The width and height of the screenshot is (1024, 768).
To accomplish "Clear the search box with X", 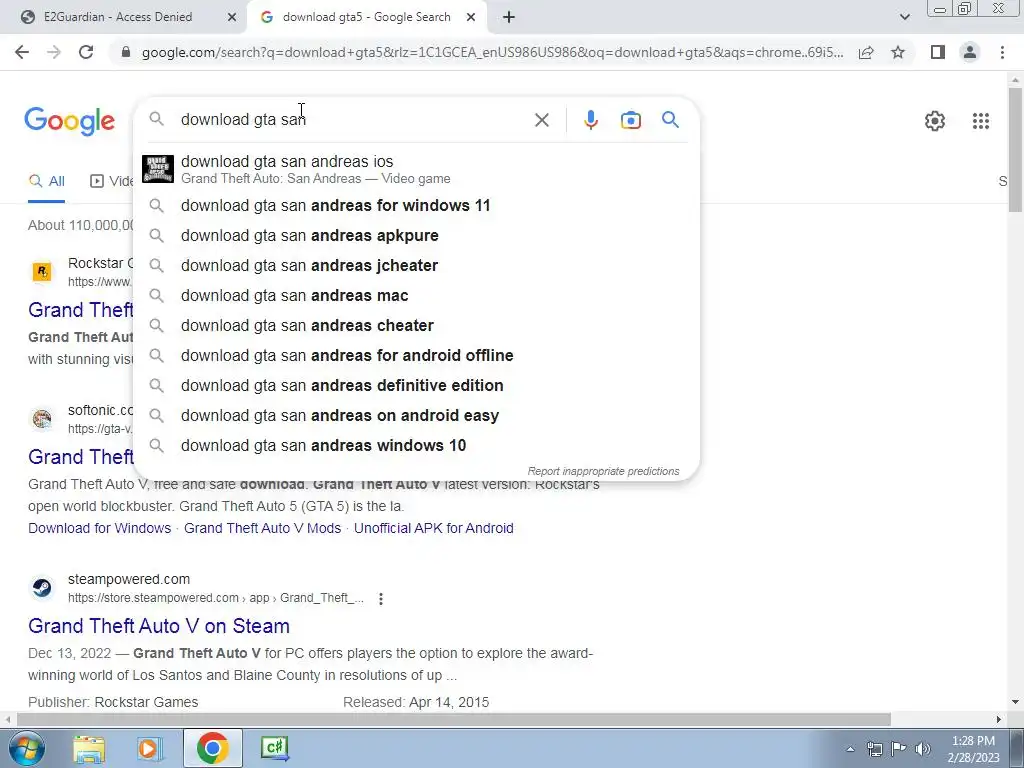I will pyautogui.click(x=541, y=120).
